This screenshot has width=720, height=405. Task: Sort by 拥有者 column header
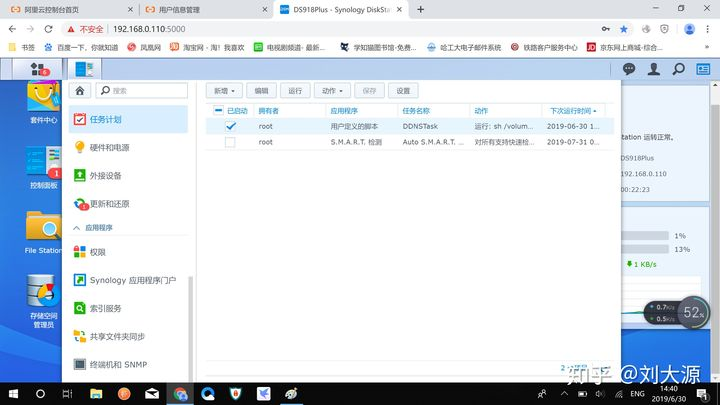(x=269, y=111)
